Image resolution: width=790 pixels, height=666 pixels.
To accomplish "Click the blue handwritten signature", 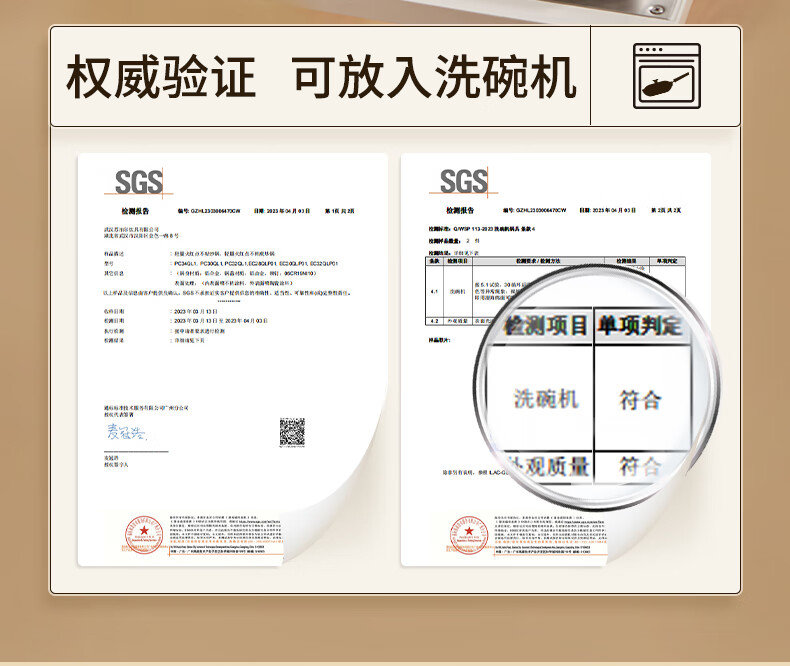I will [x=127, y=431].
